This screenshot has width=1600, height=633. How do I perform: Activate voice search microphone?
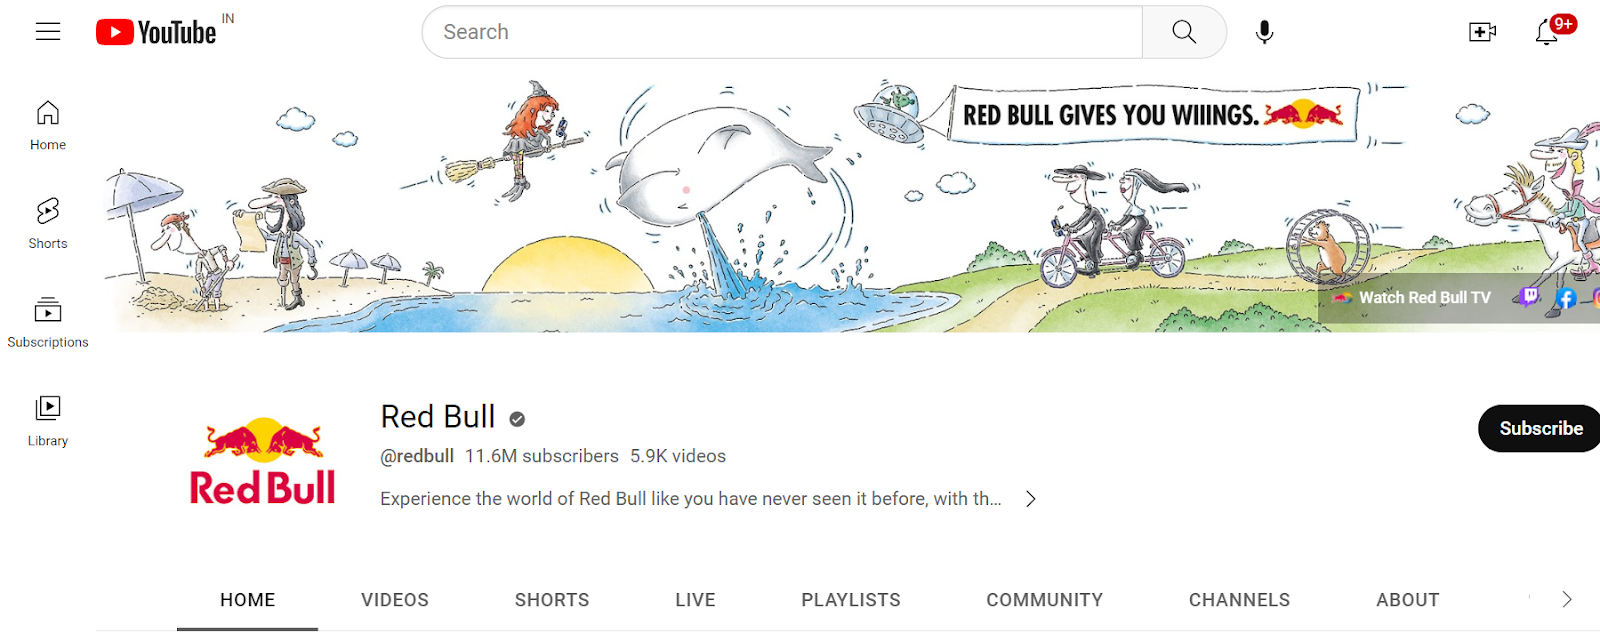point(1264,32)
